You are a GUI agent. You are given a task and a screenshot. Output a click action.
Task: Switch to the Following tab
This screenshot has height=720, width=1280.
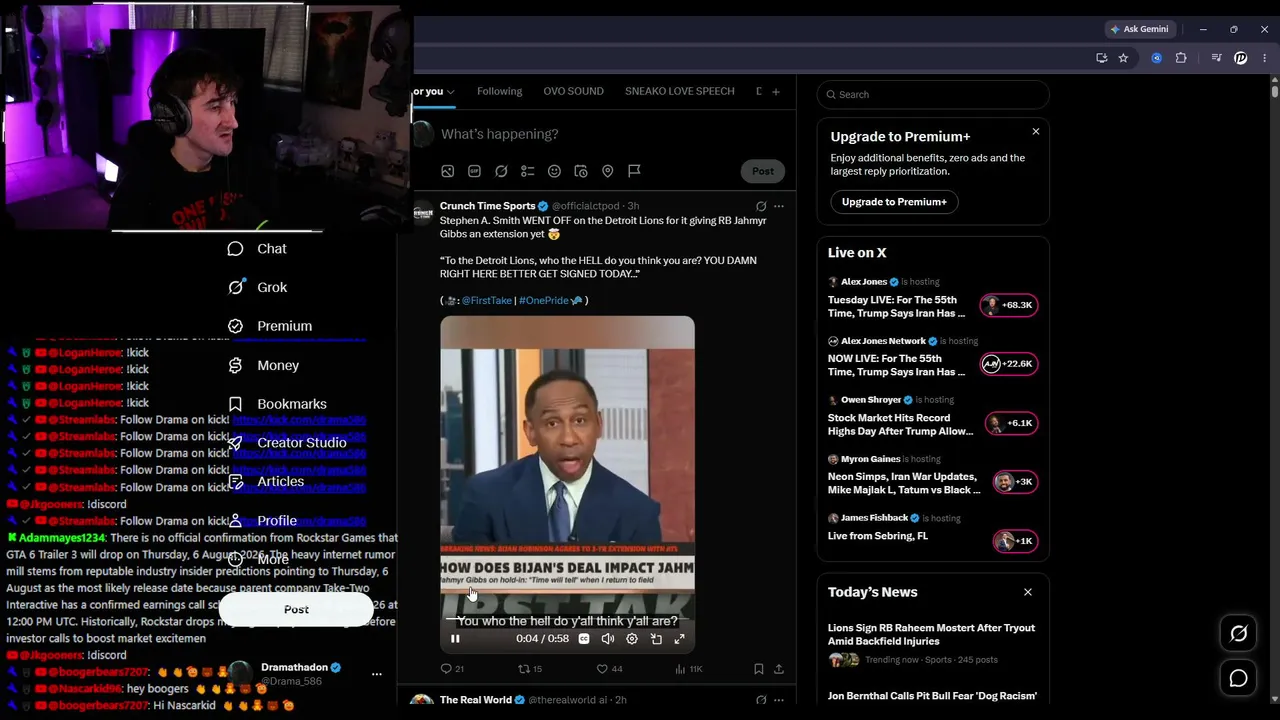(499, 92)
